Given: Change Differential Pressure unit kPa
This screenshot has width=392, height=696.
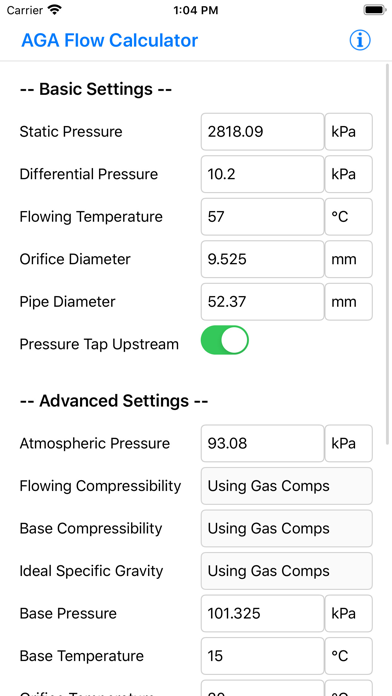Looking at the screenshot, I should pos(348,174).
